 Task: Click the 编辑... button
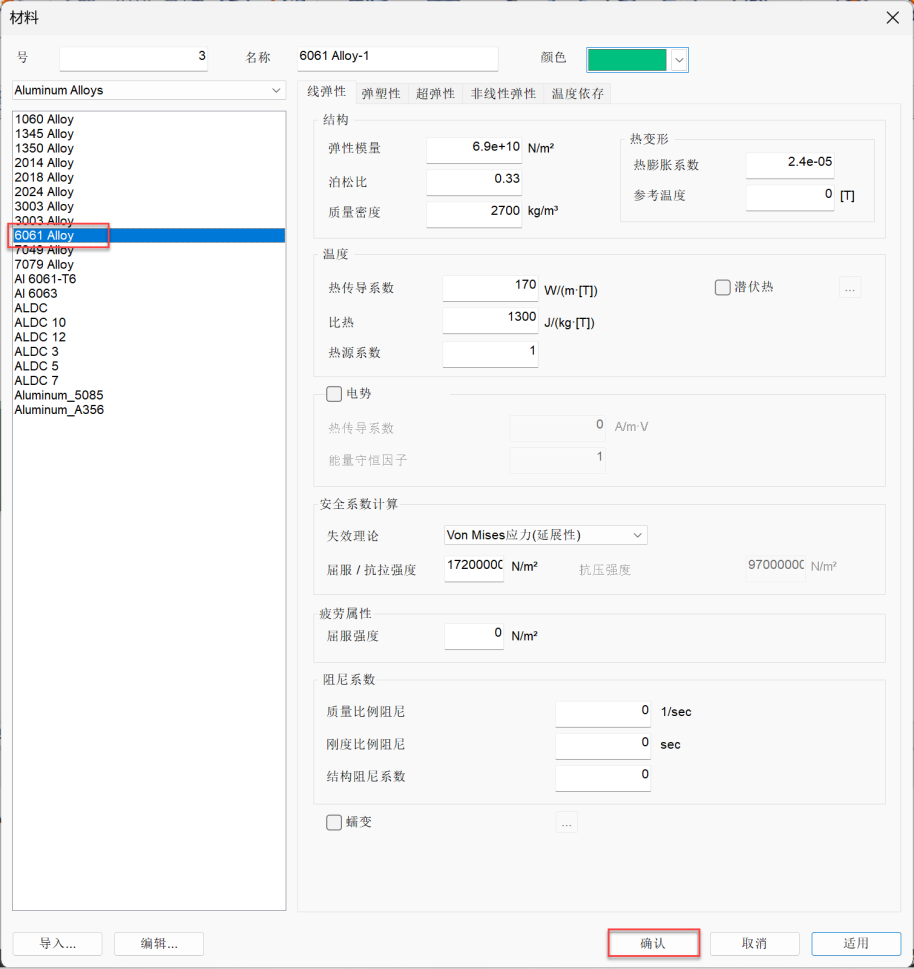159,943
